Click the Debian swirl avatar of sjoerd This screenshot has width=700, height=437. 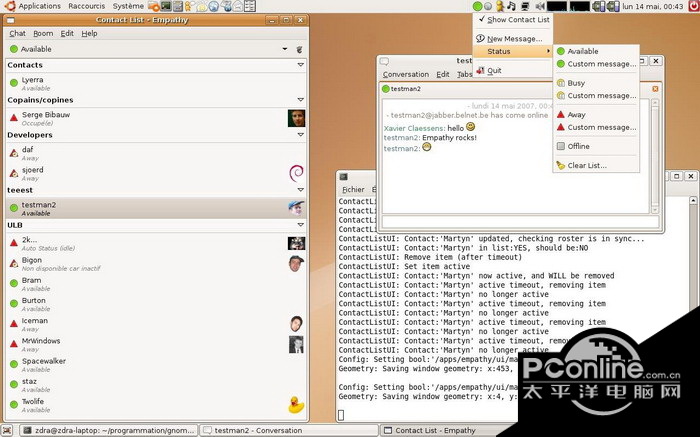(x=296, y=173)
